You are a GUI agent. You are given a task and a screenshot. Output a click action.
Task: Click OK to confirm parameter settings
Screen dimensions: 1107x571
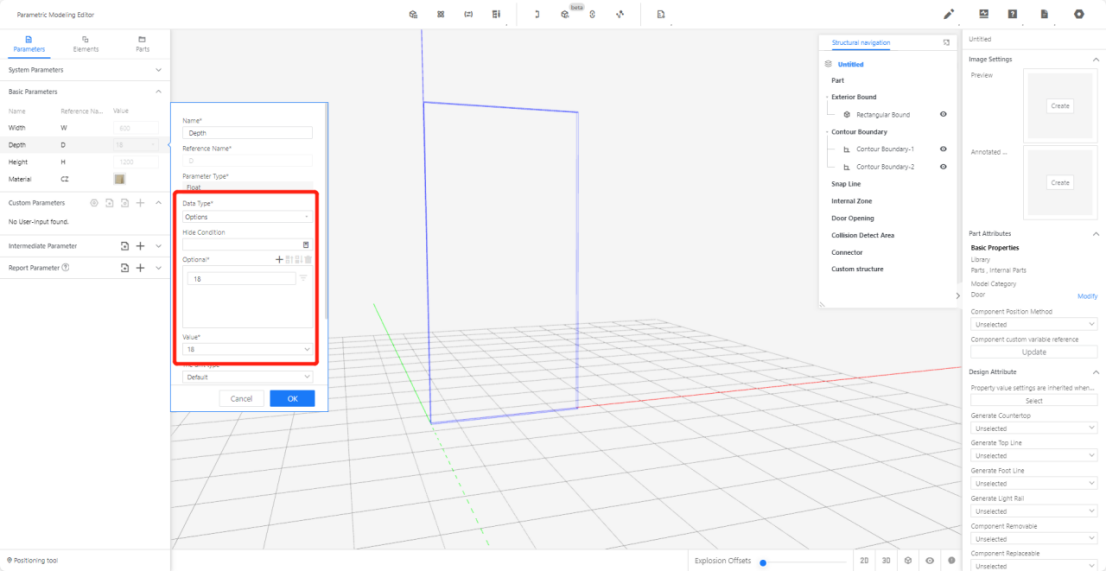(292, 398)
